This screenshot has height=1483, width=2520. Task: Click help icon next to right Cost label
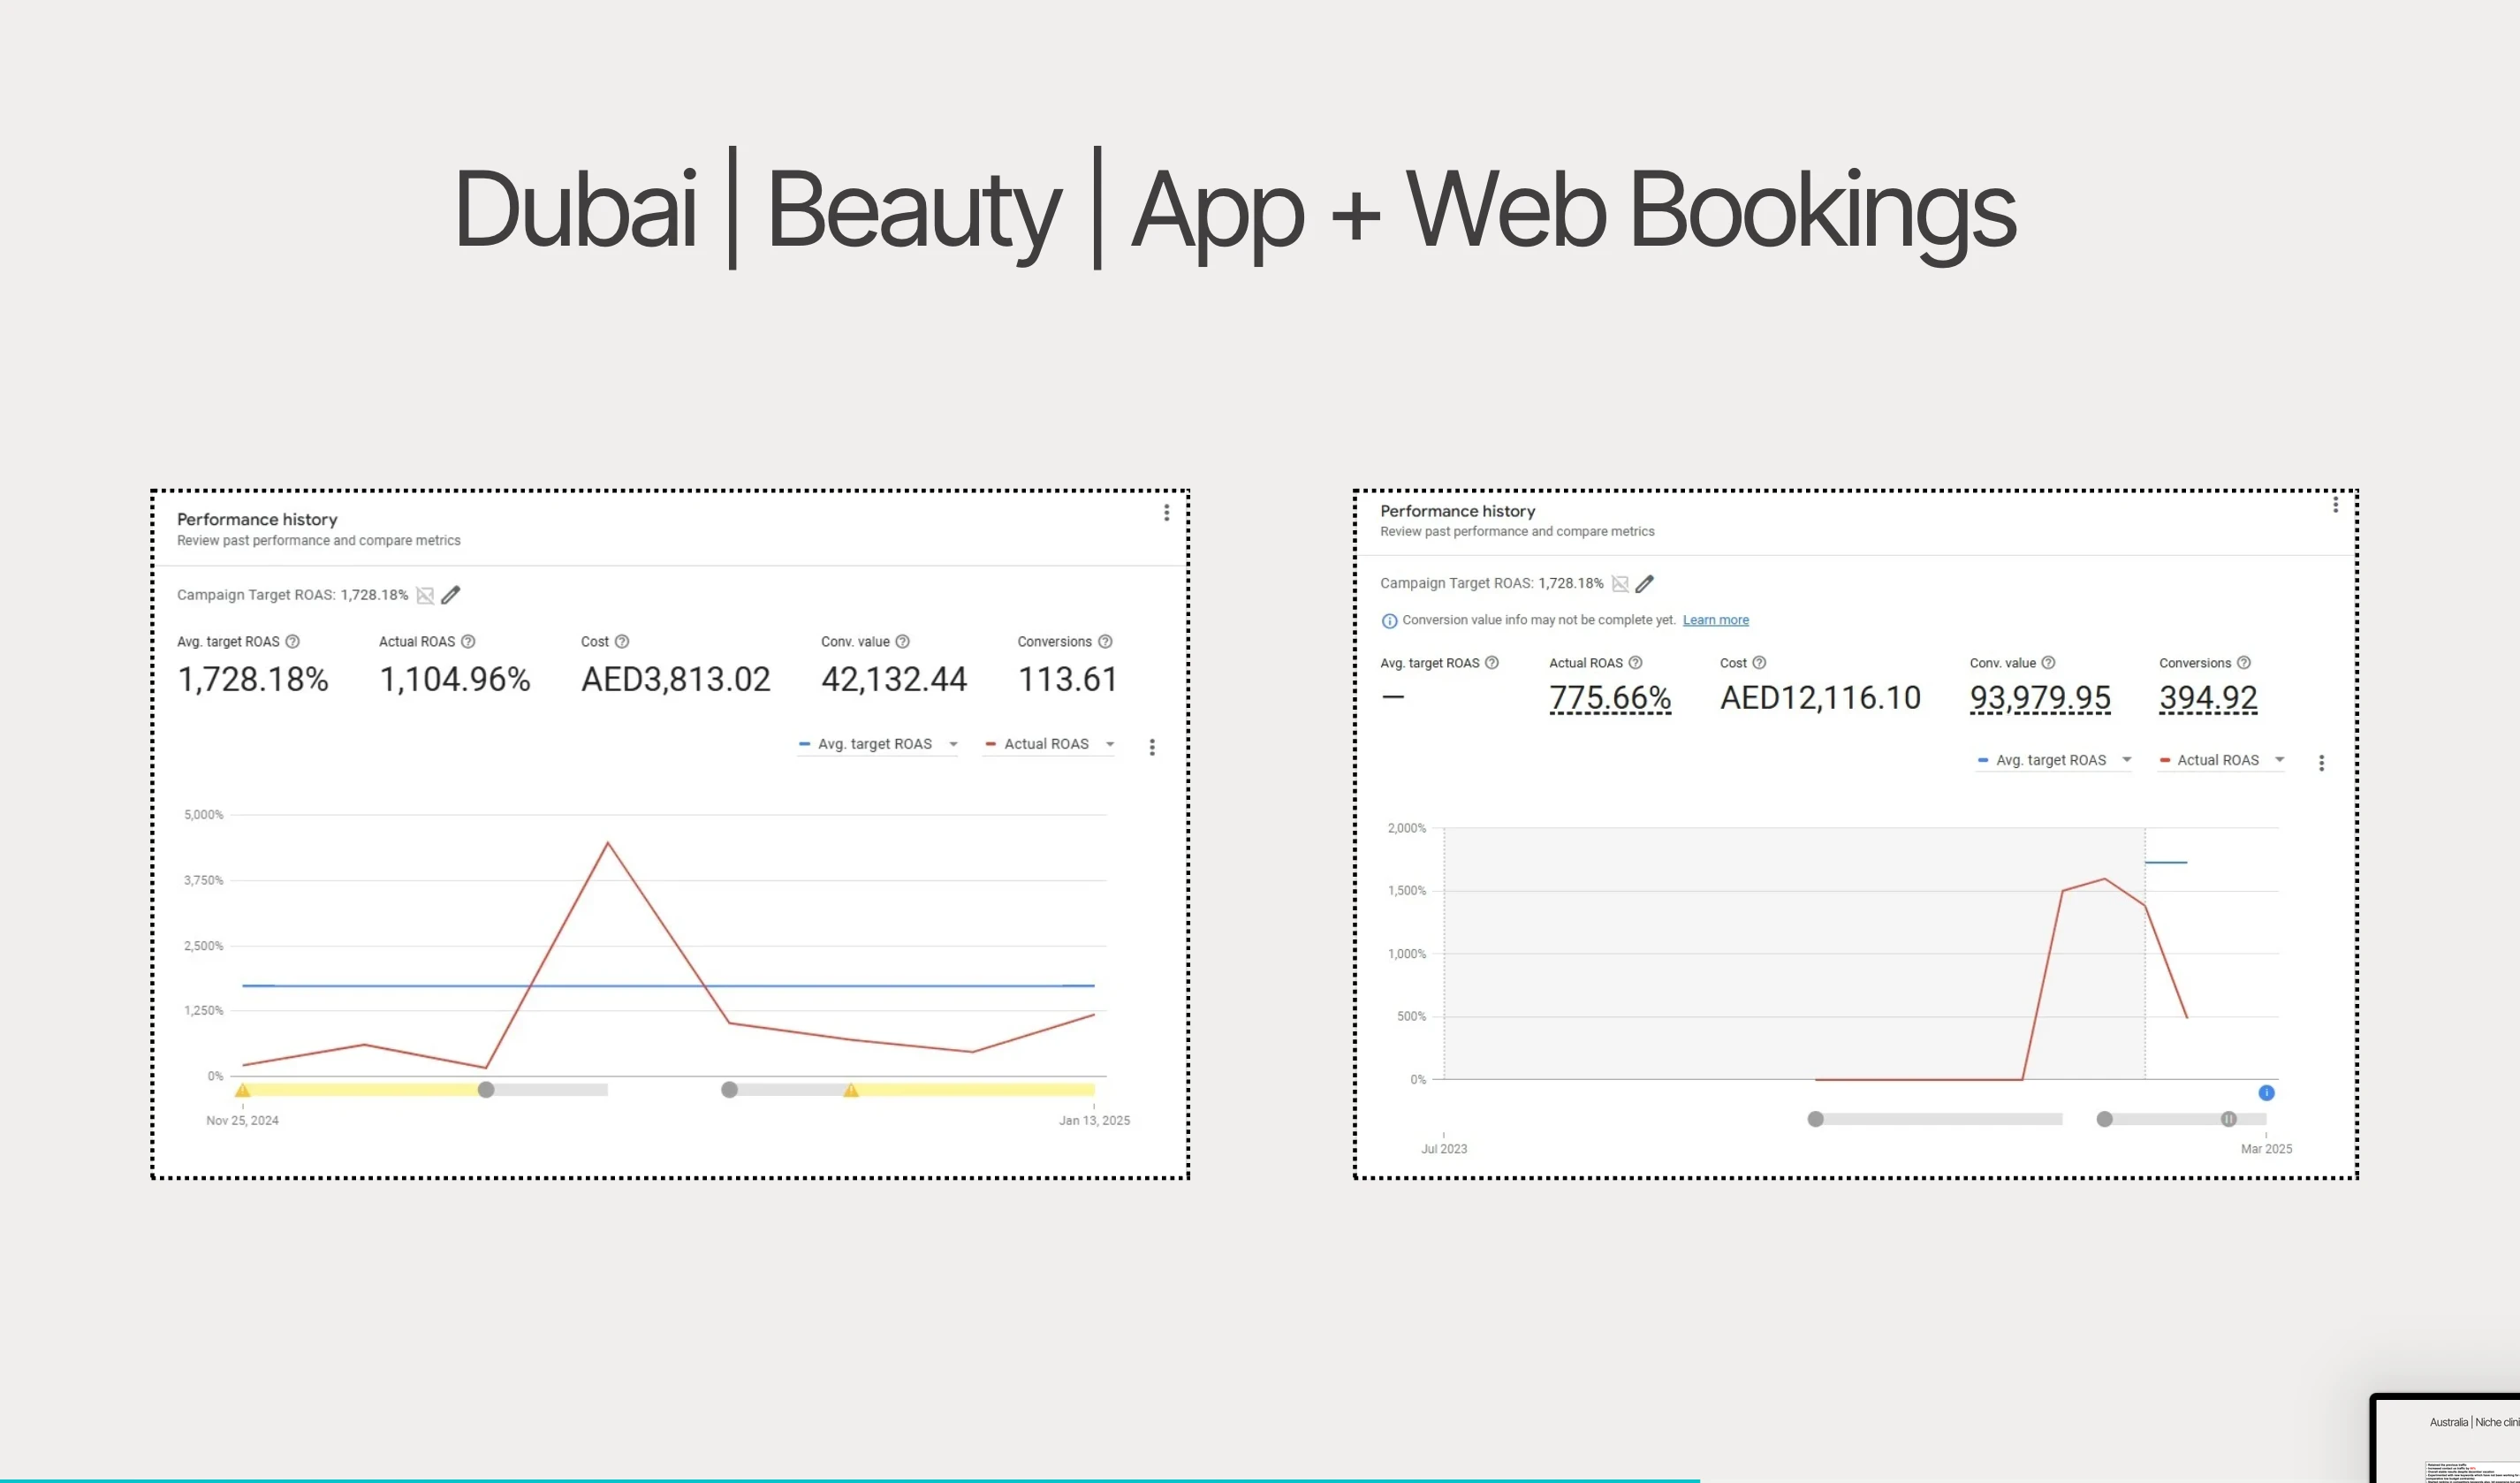(x=1759, y=663)
